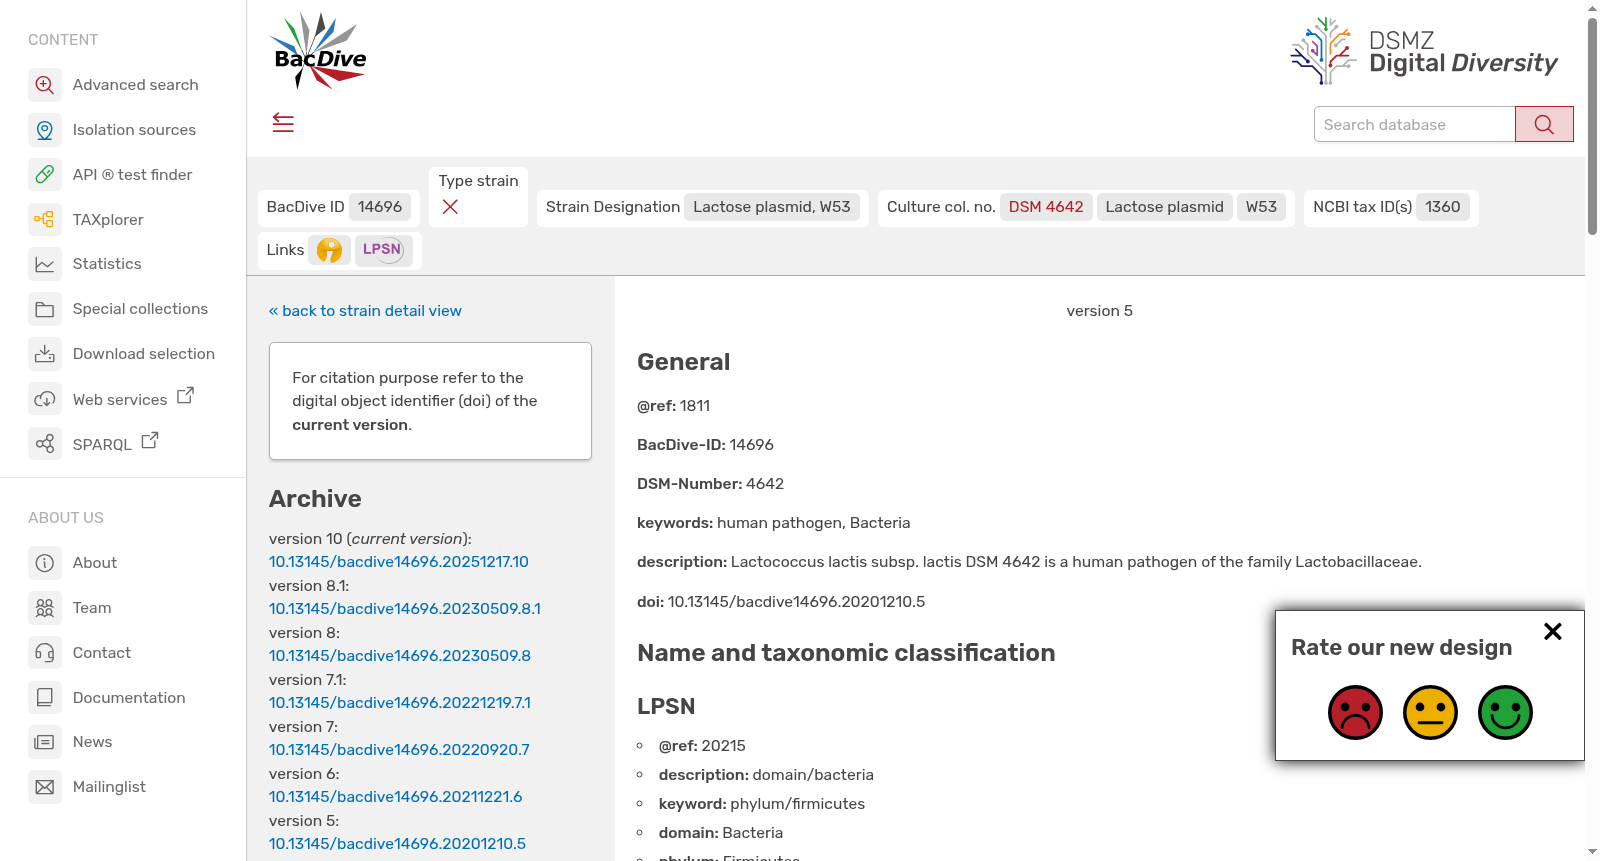Open version 5 DOI link

coord(397,844)
